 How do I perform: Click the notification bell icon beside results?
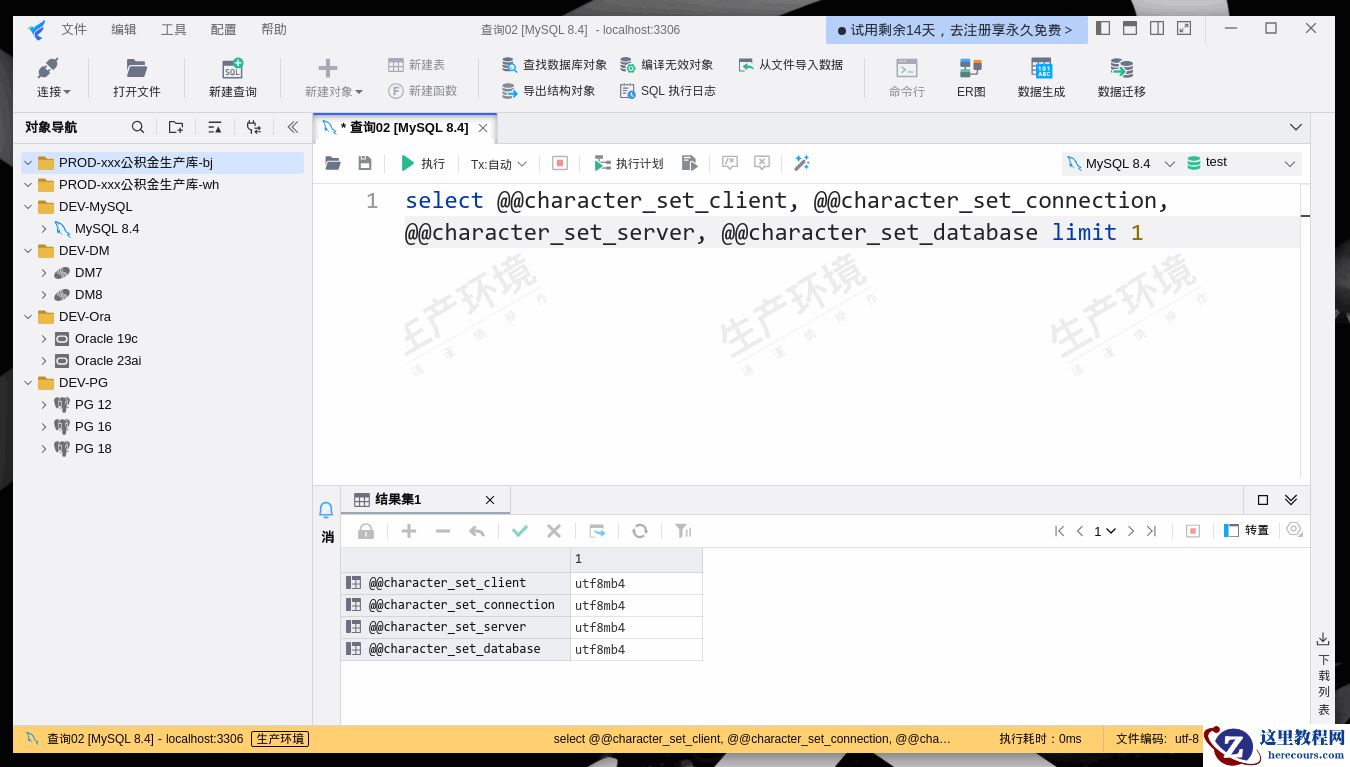pyautogui.click(x=326, y=510)
